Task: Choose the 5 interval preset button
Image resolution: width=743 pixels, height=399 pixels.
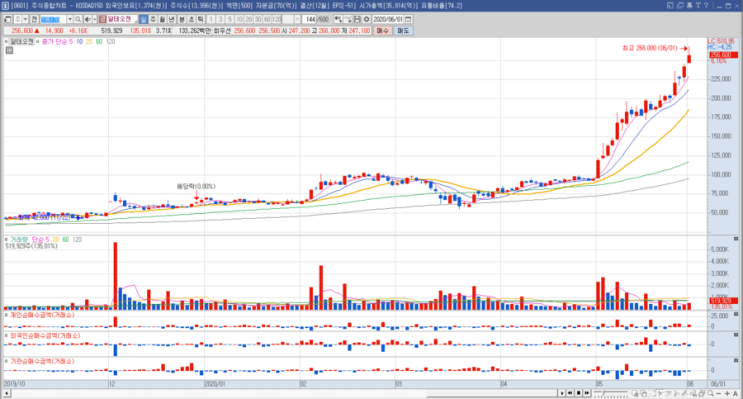Action: (x=230, y=19)
